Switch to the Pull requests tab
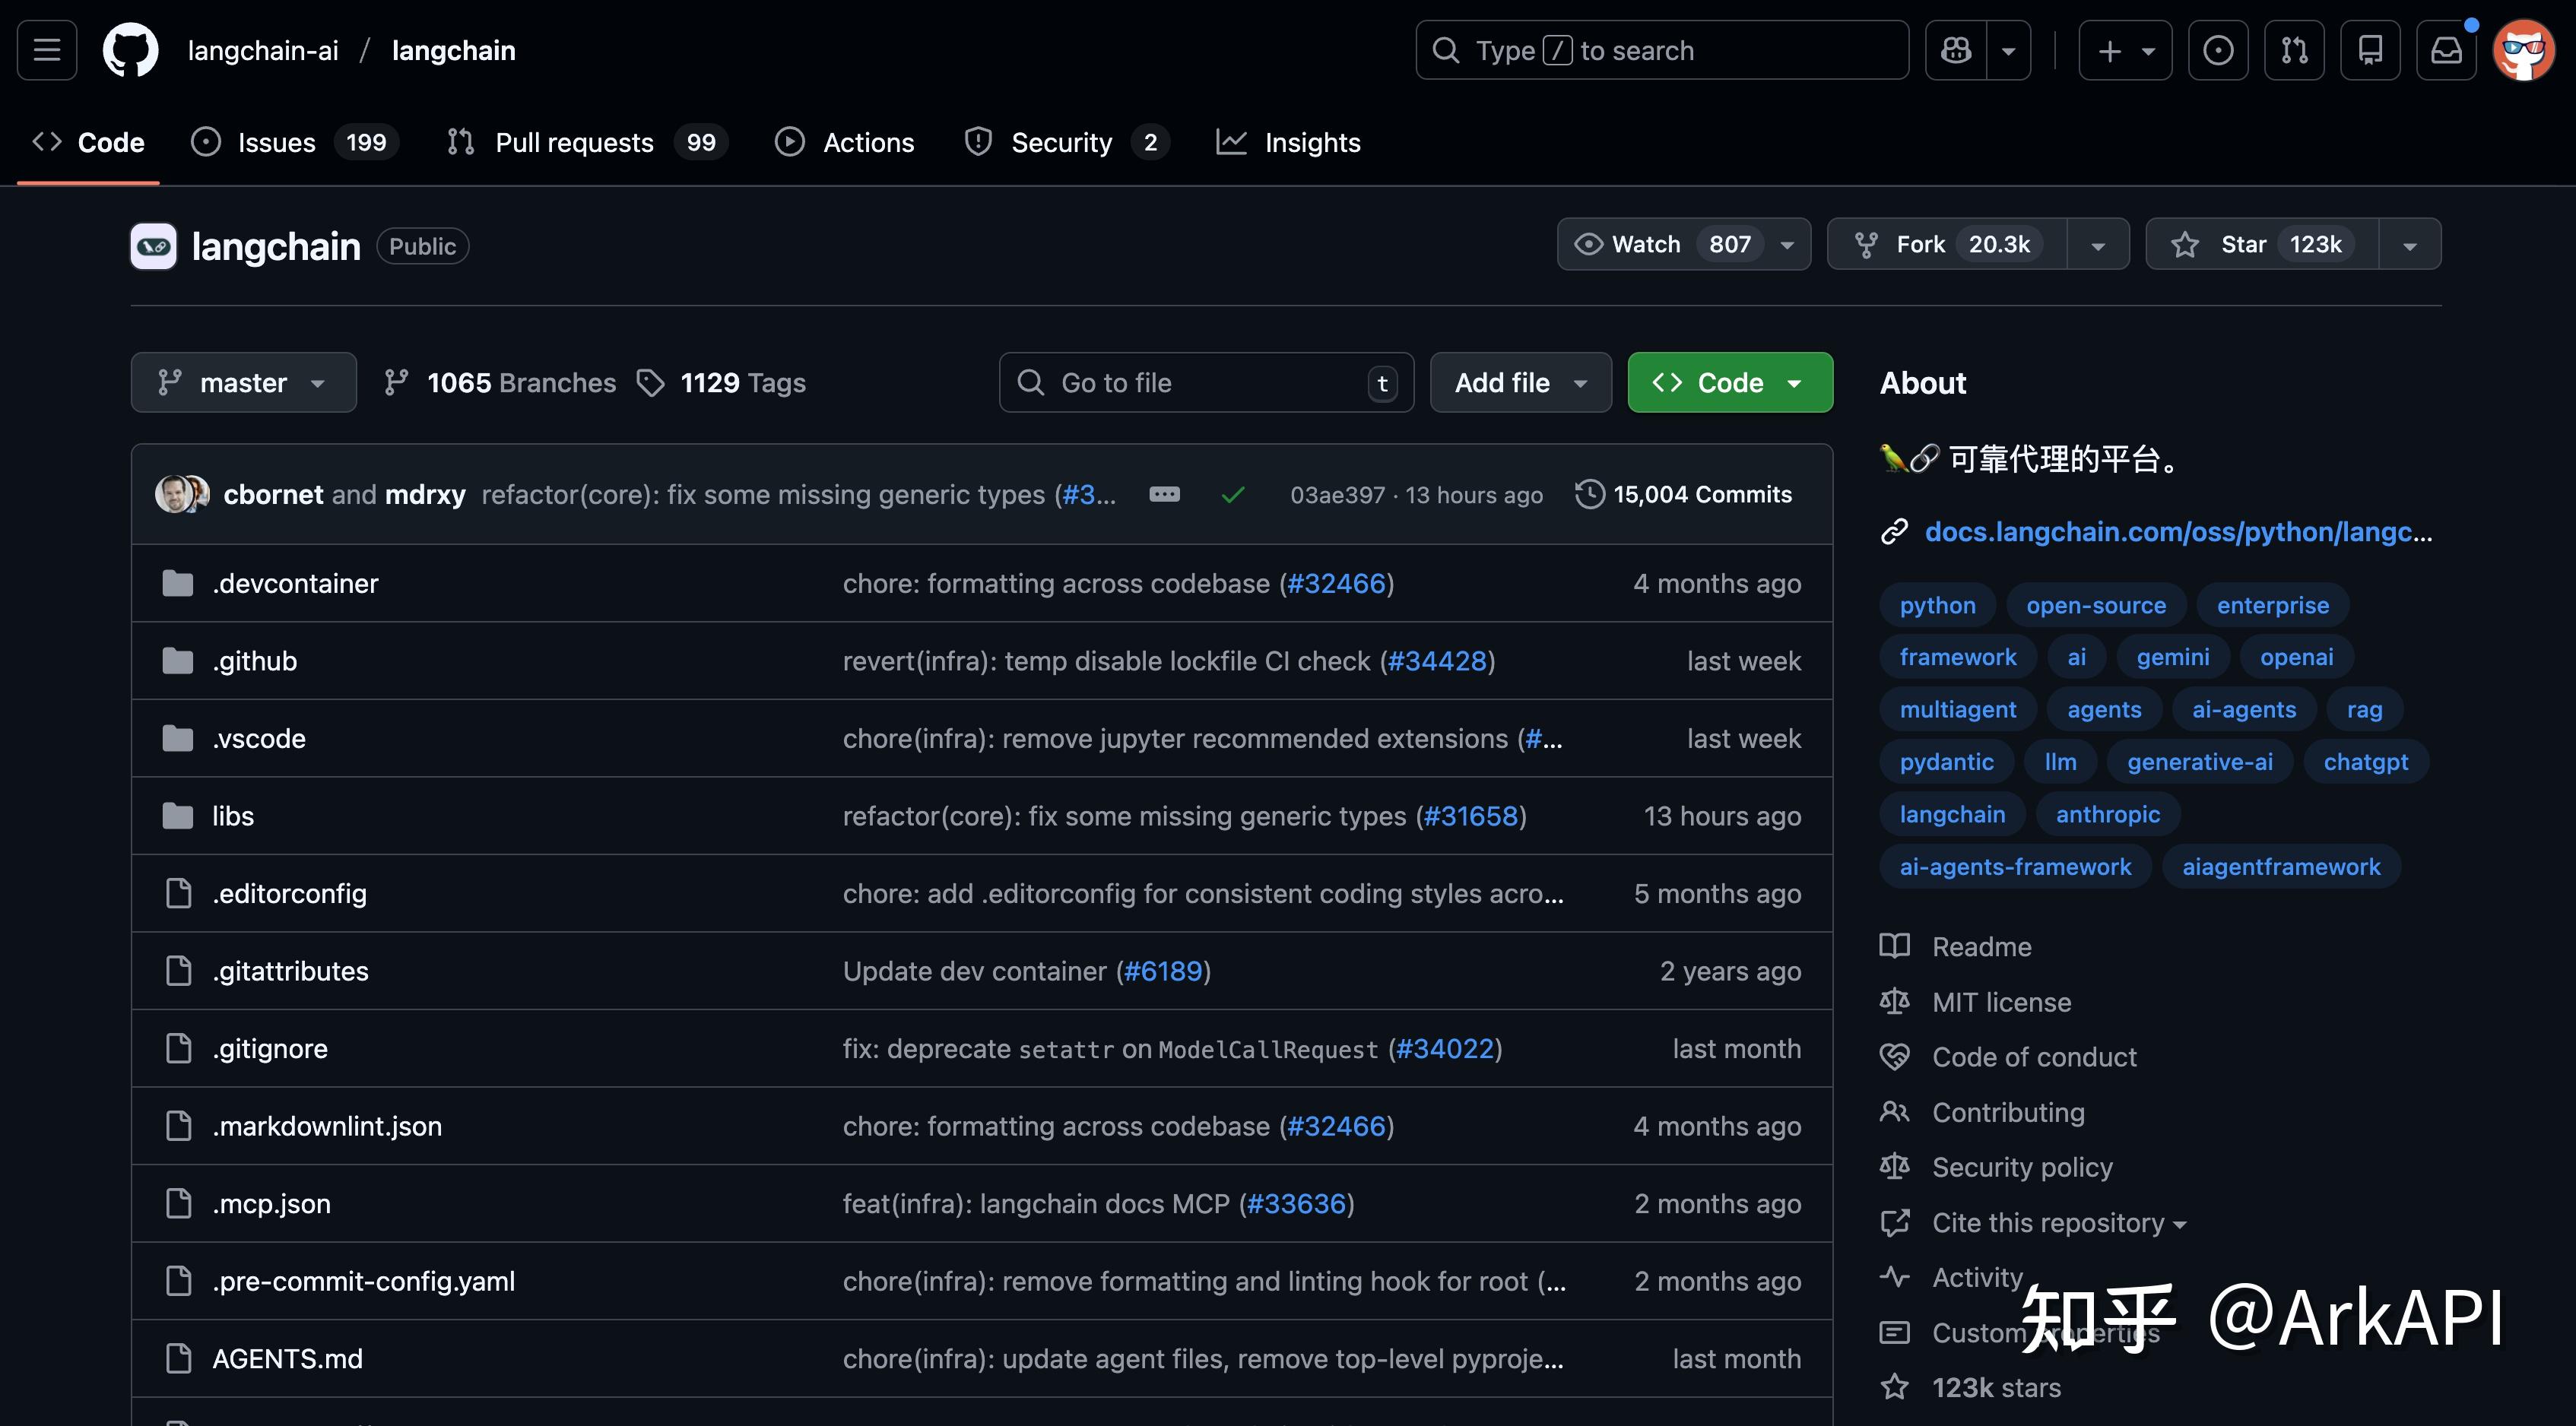 click(x=587, y=142)
